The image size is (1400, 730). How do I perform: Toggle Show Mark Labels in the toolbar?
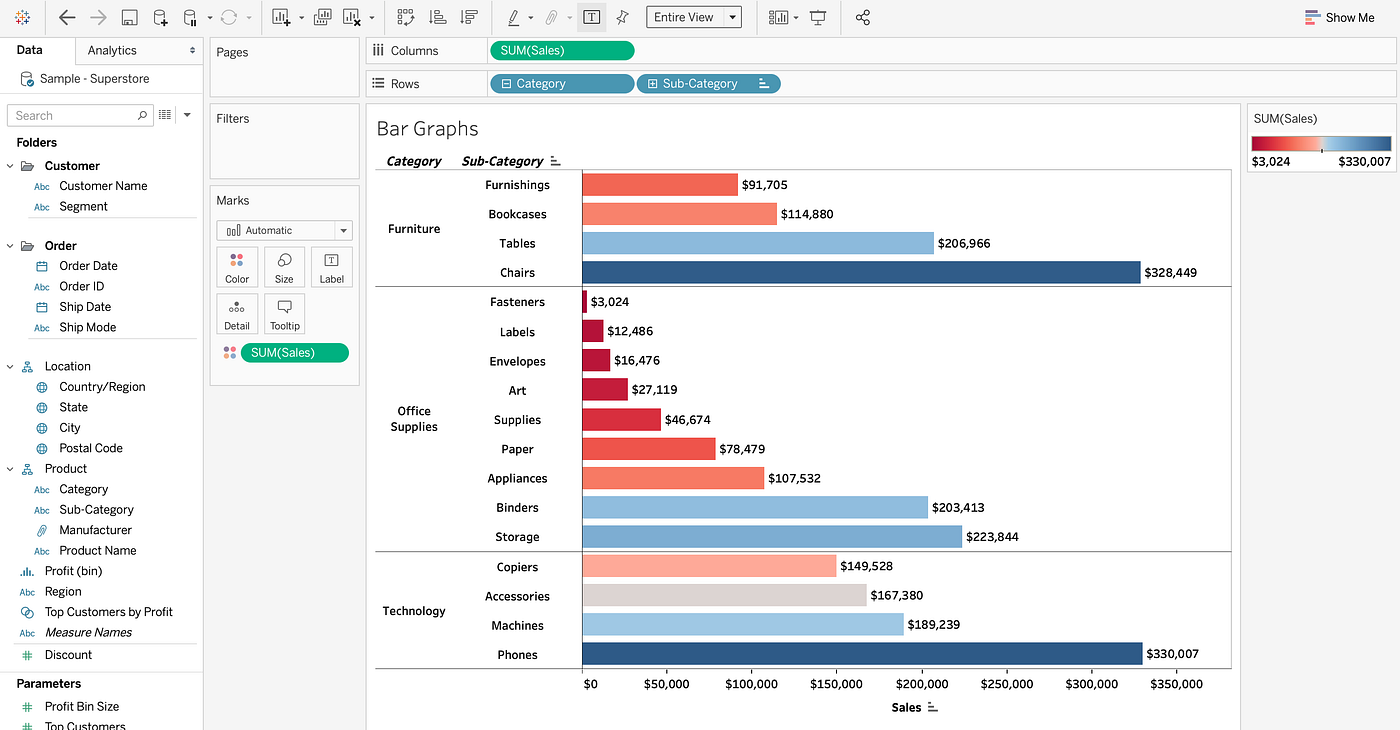[591, 17]
